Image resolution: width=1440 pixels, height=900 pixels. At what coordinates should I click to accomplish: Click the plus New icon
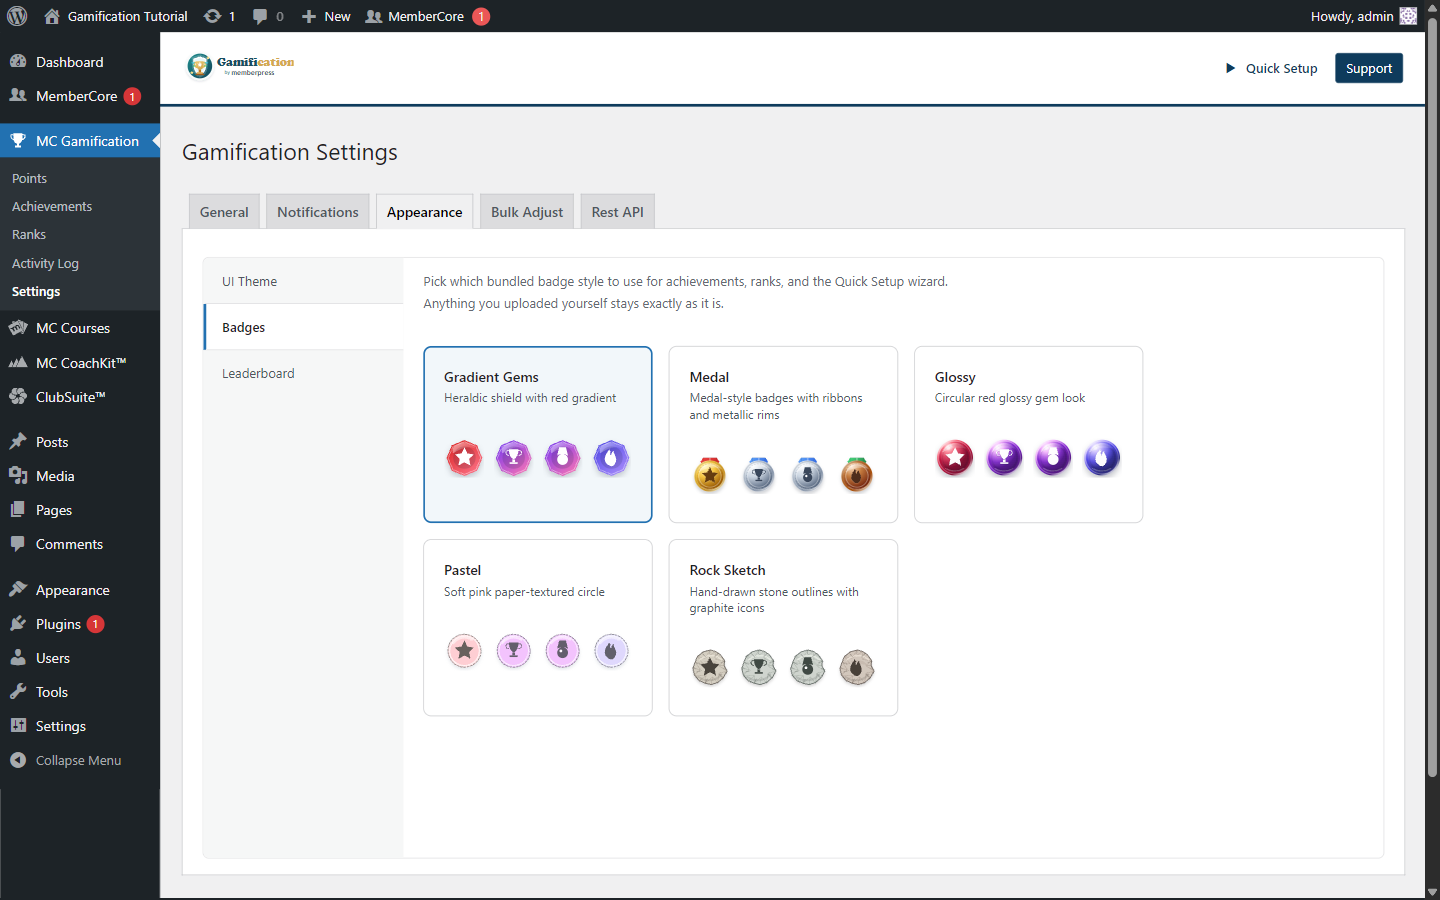pos(309,16)
